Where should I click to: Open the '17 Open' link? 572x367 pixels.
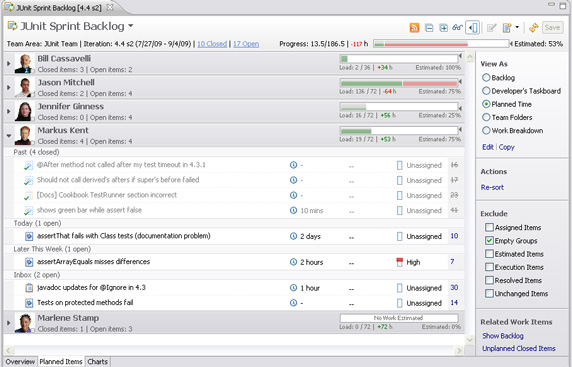pyautogui.click(x=246, y=44)
